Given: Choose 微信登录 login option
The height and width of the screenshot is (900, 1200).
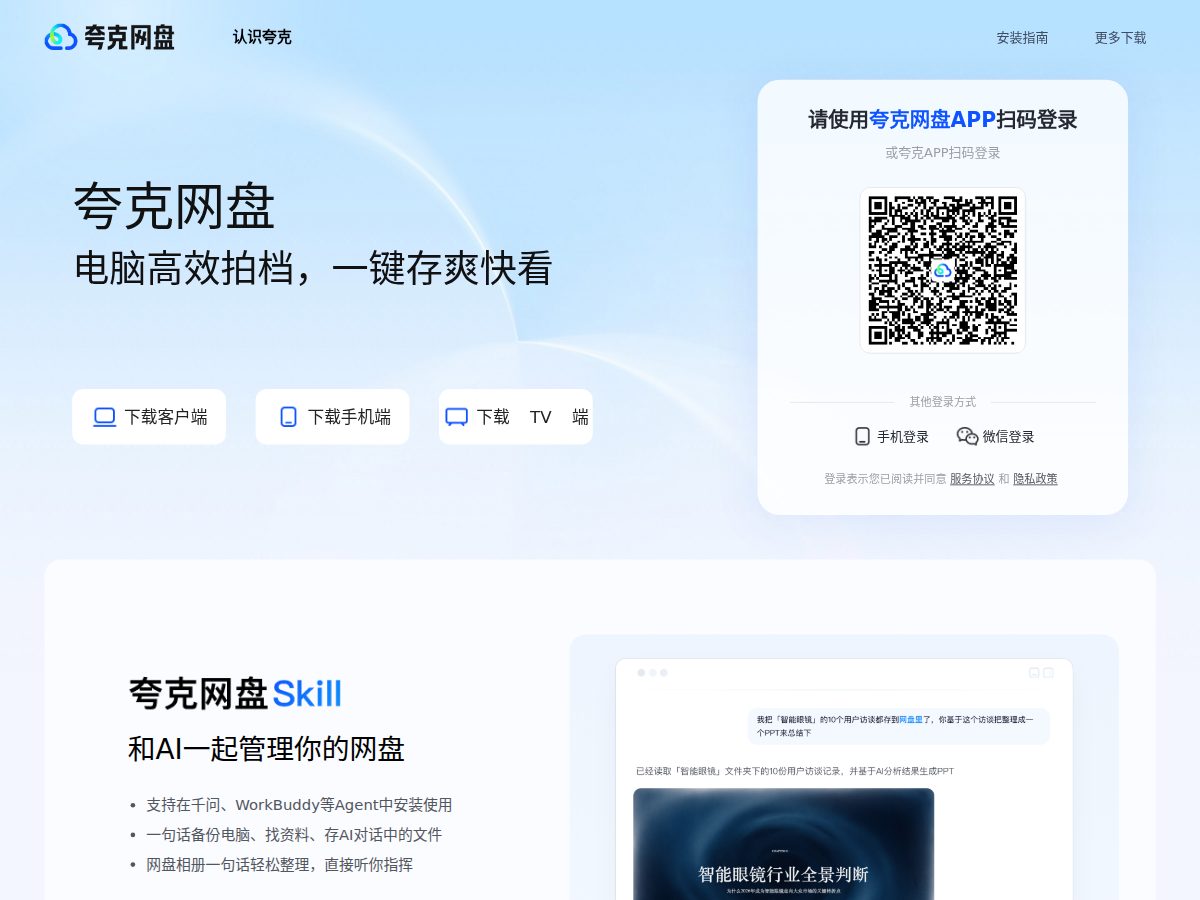Looking at the screenshot, I should pyautogui.click(x=996, y=436).
